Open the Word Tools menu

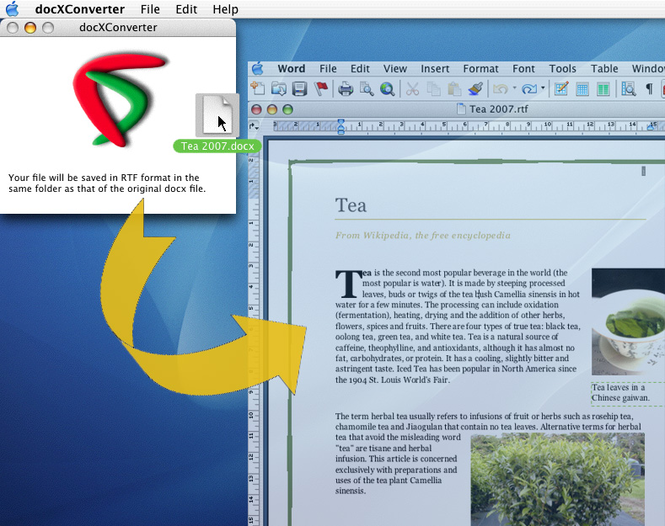coord(562,68)
